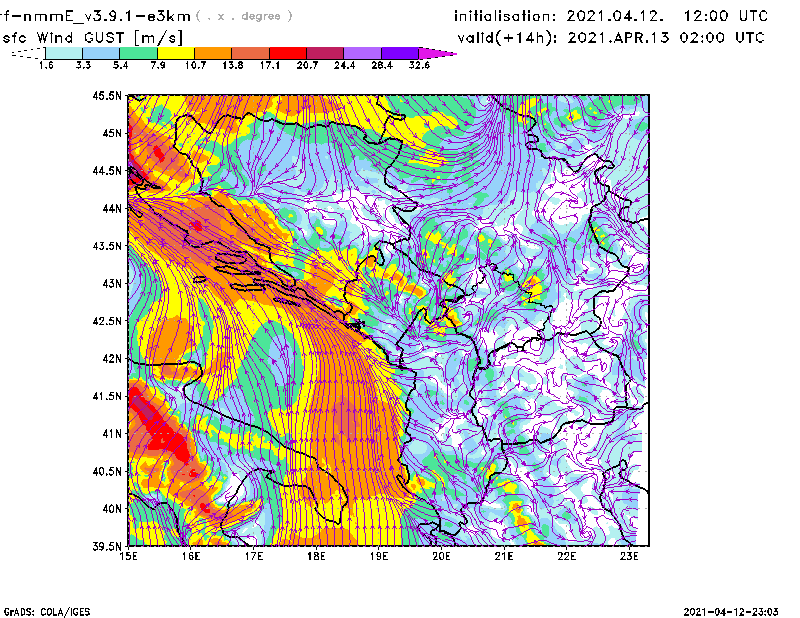Click the legend value '1.6'
The width and height of the screenshot is (800, 618).
coord(46,65)
